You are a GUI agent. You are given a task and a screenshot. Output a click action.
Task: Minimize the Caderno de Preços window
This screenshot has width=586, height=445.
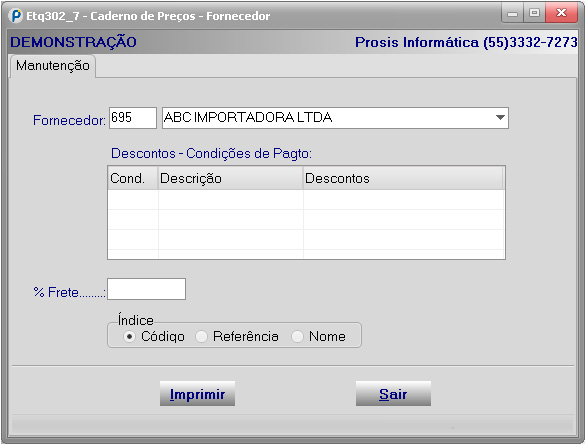[x=512, y=13]
